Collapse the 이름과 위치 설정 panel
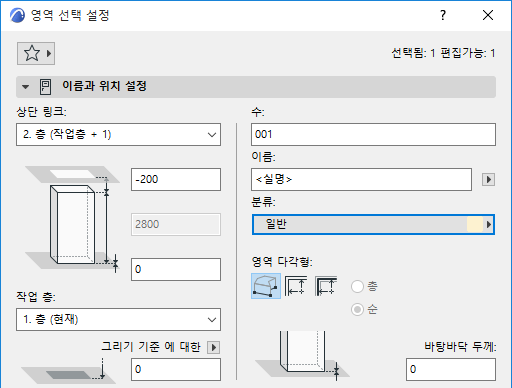This screenshot has height=388, width=512. click(x=26, y=87)
